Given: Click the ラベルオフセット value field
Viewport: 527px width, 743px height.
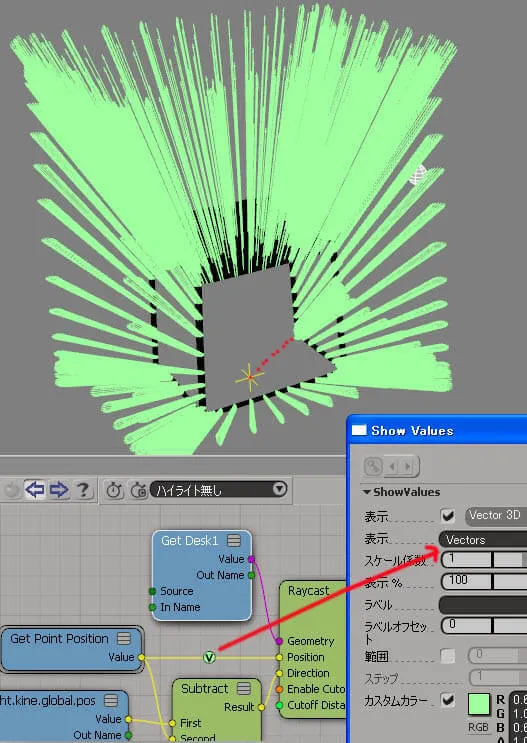Looking at the screenshot, I should (467, 625).
